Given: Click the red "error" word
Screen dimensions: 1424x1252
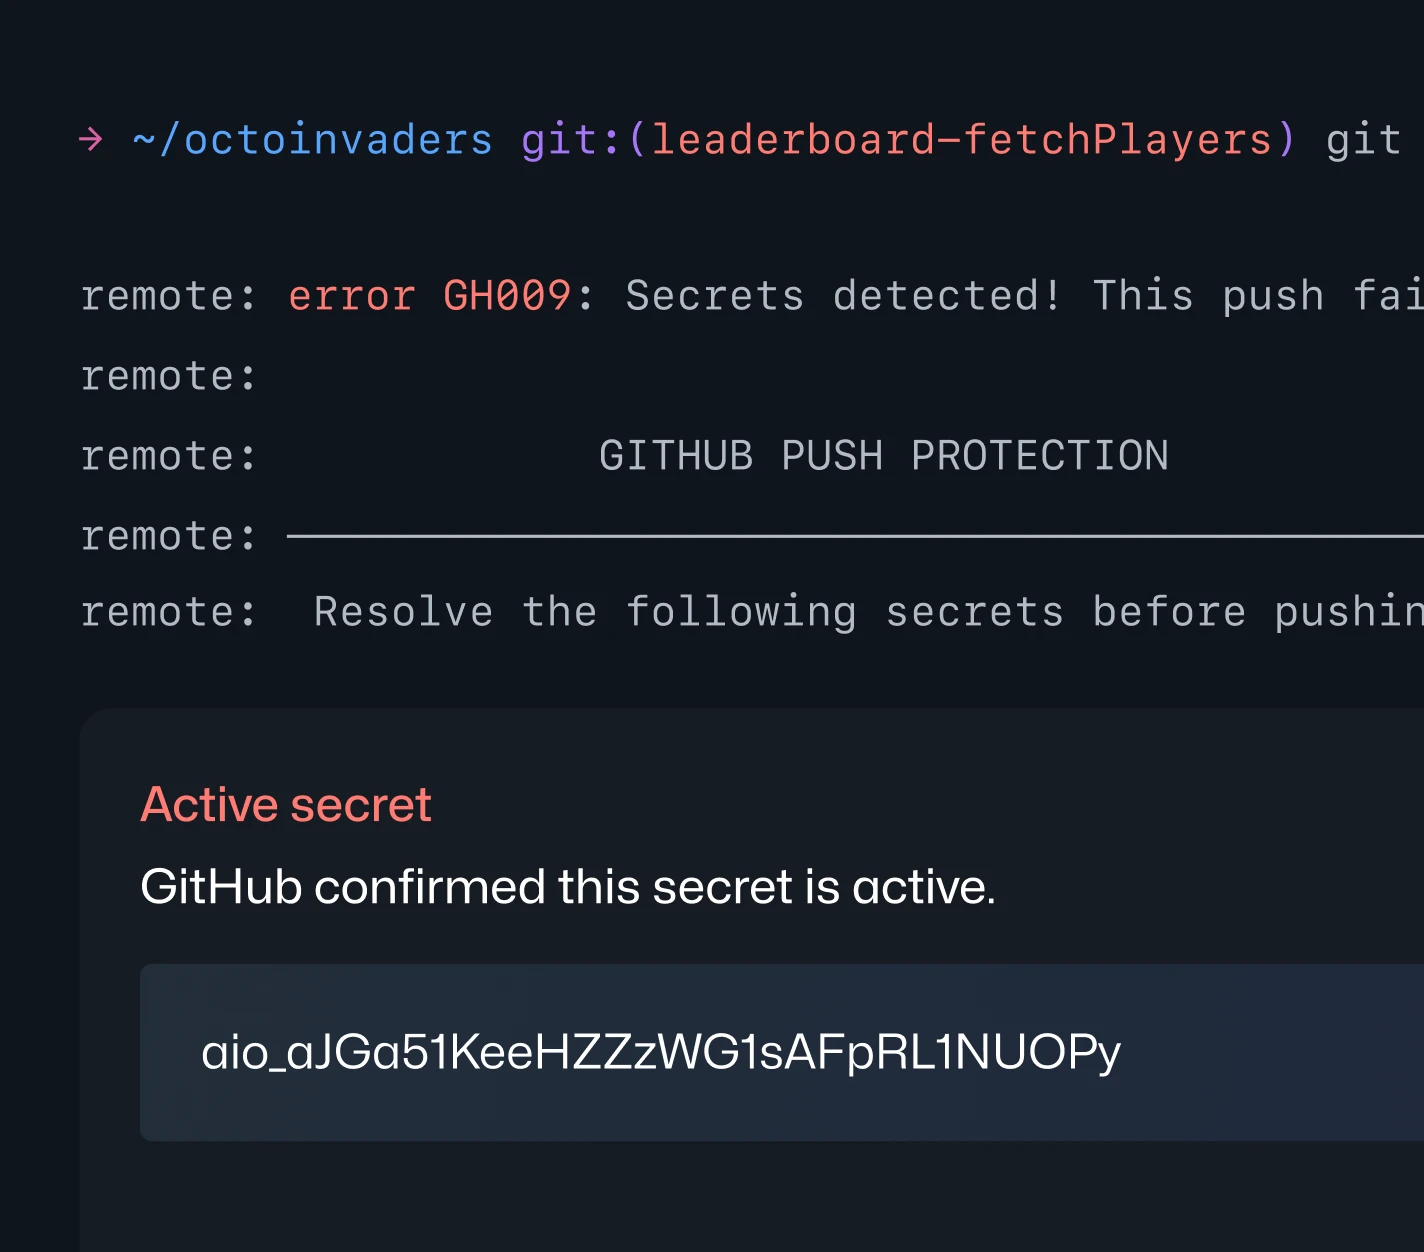Looking at the screenshot, I should 351,296.
